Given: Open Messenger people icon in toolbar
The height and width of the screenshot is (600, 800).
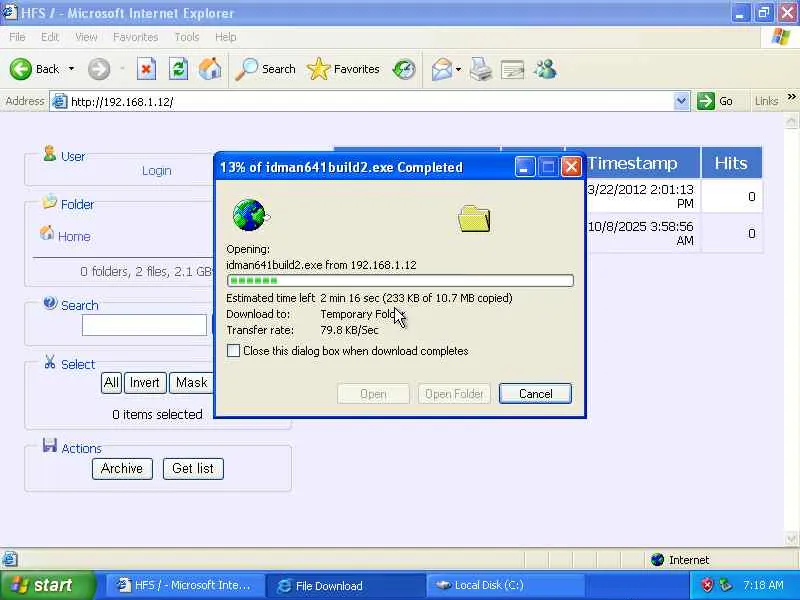Looking at the screenshot, I should pyautogui.click(x=545, y=69).
